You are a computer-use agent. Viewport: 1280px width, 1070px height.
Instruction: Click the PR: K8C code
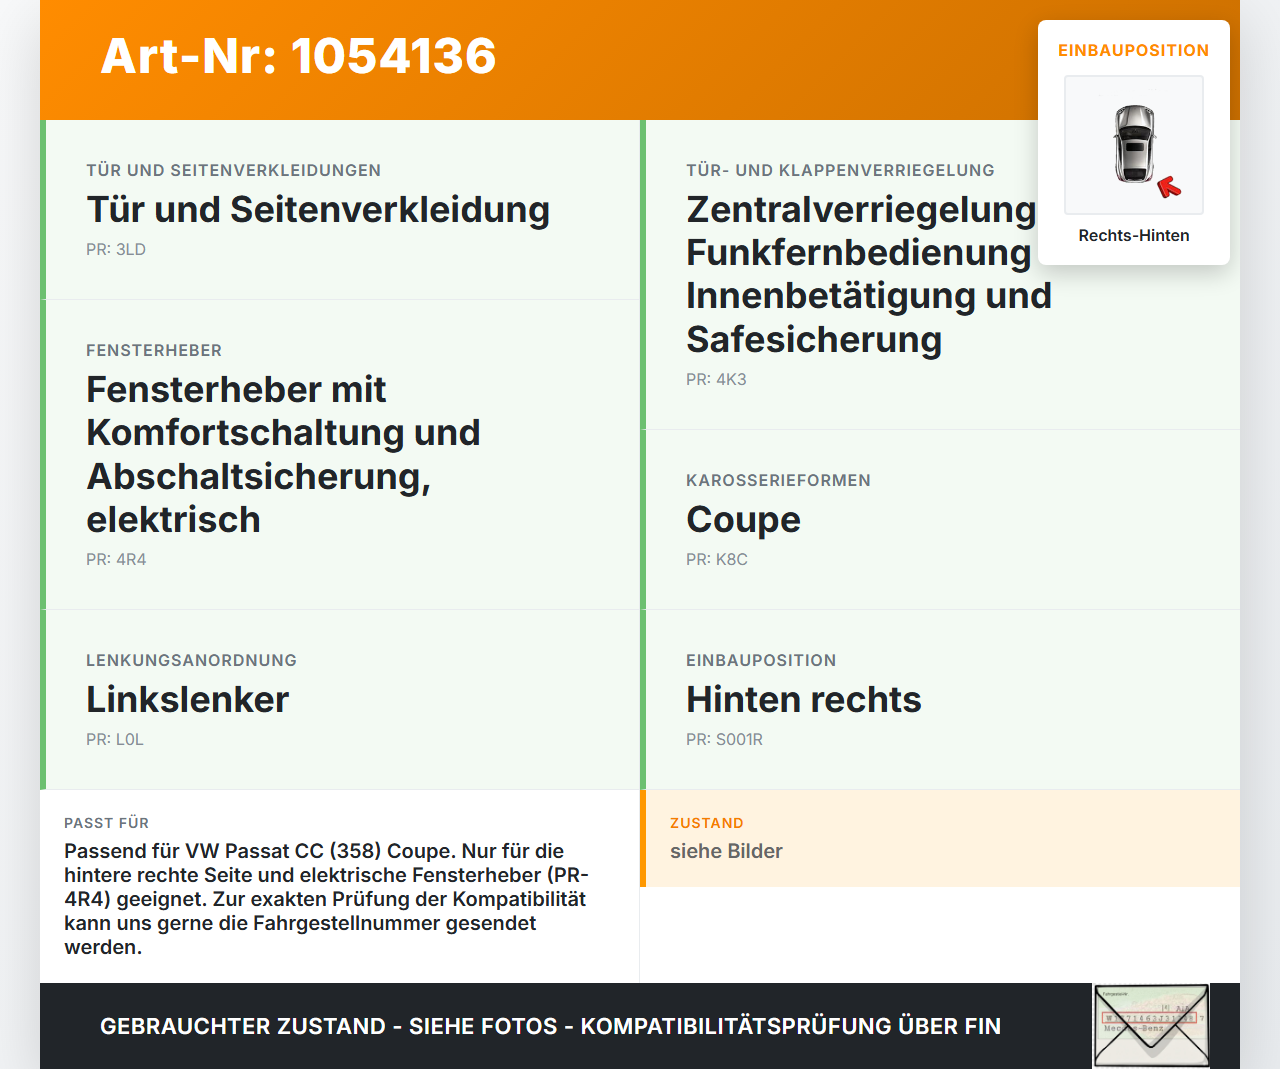coord(717,560)
